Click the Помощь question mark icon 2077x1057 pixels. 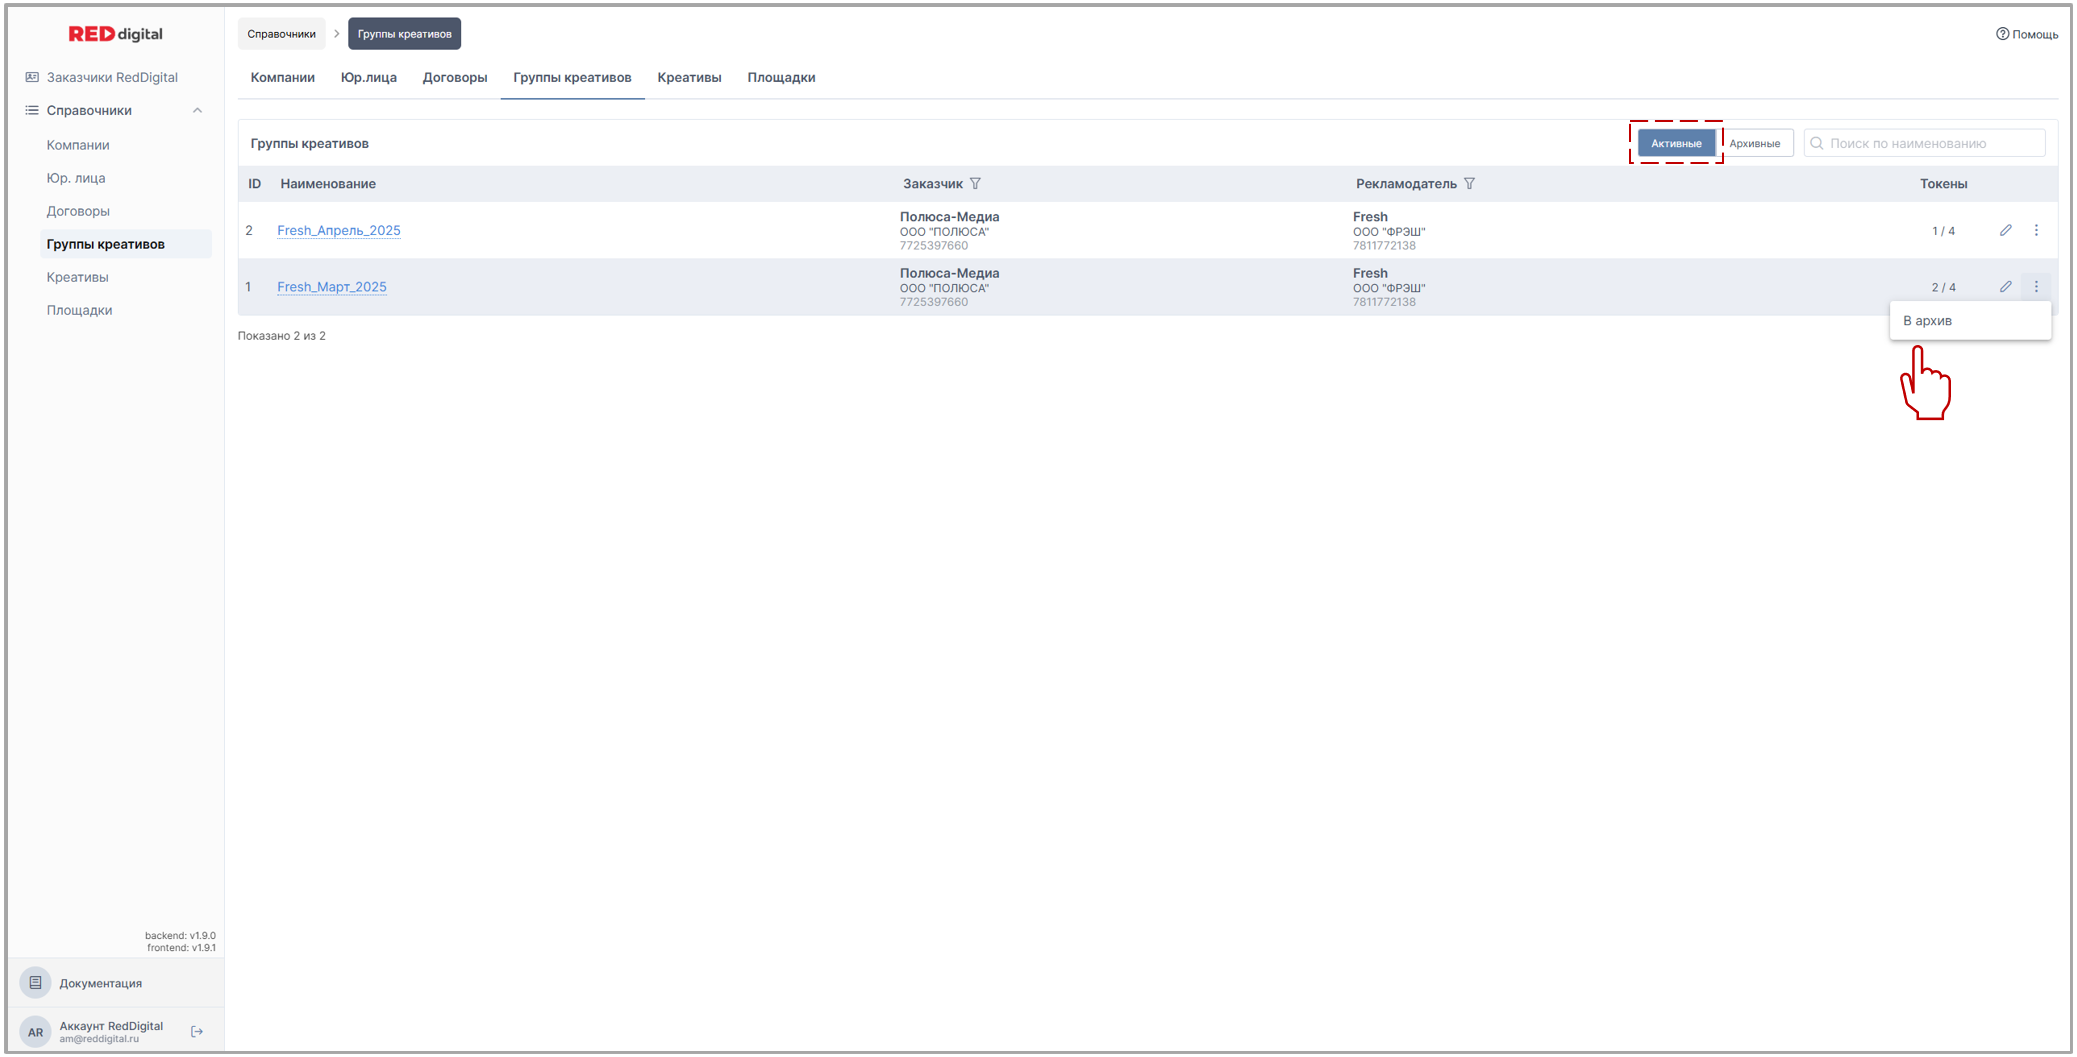[x=2003, y=34]
